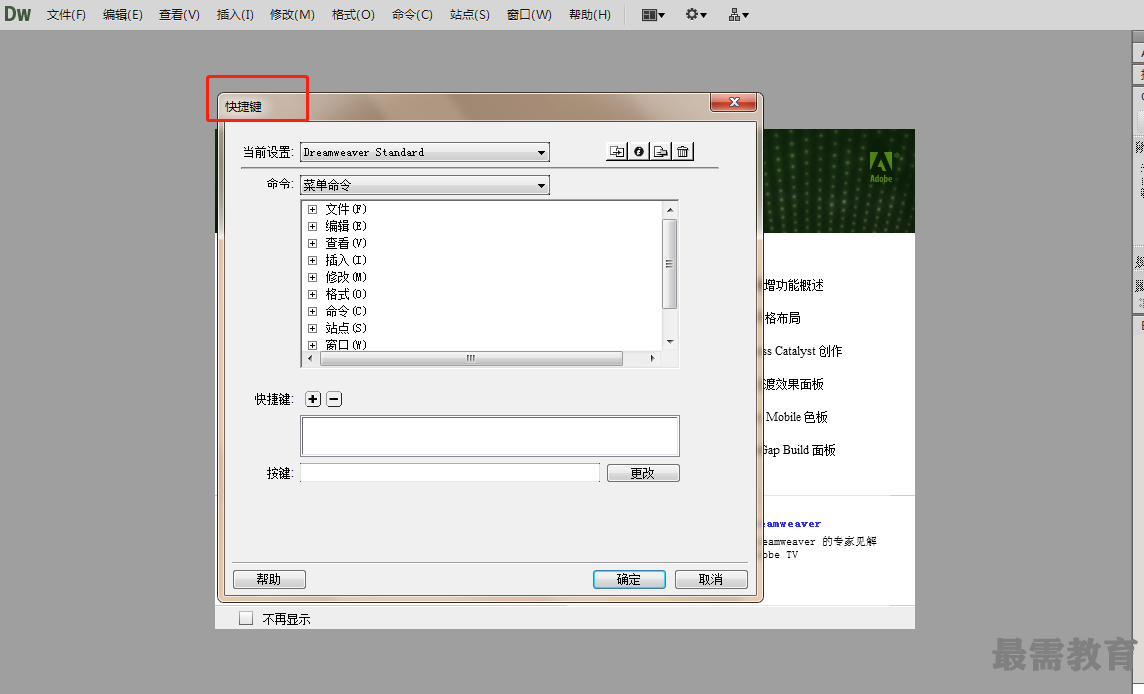Viewport: 1144px width, 694px height.
Task: Open the 站点(S) menu in menu bar
Action: pyautogui.click(x=470, y=15)
